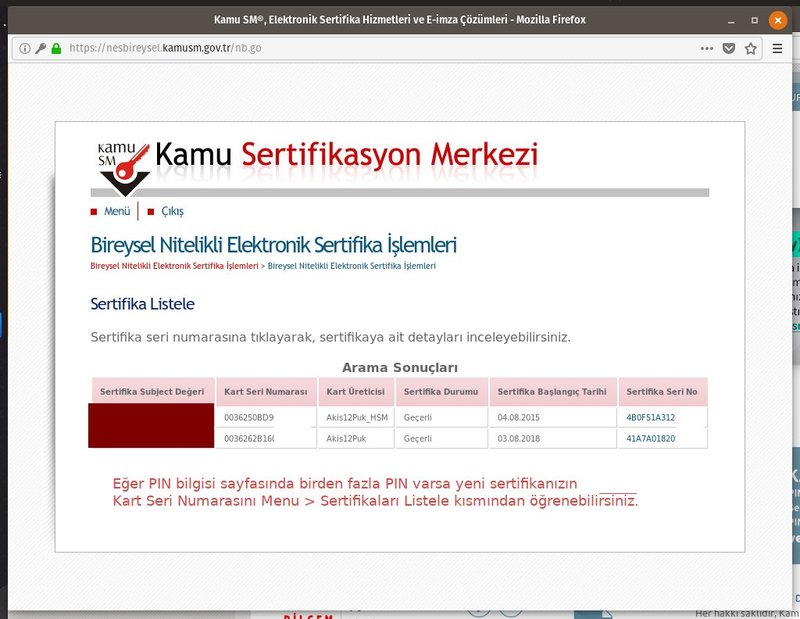Click first breadcrumb Bireysel Nitelikli Elektronik Sertifika link

tap(174, 266)
